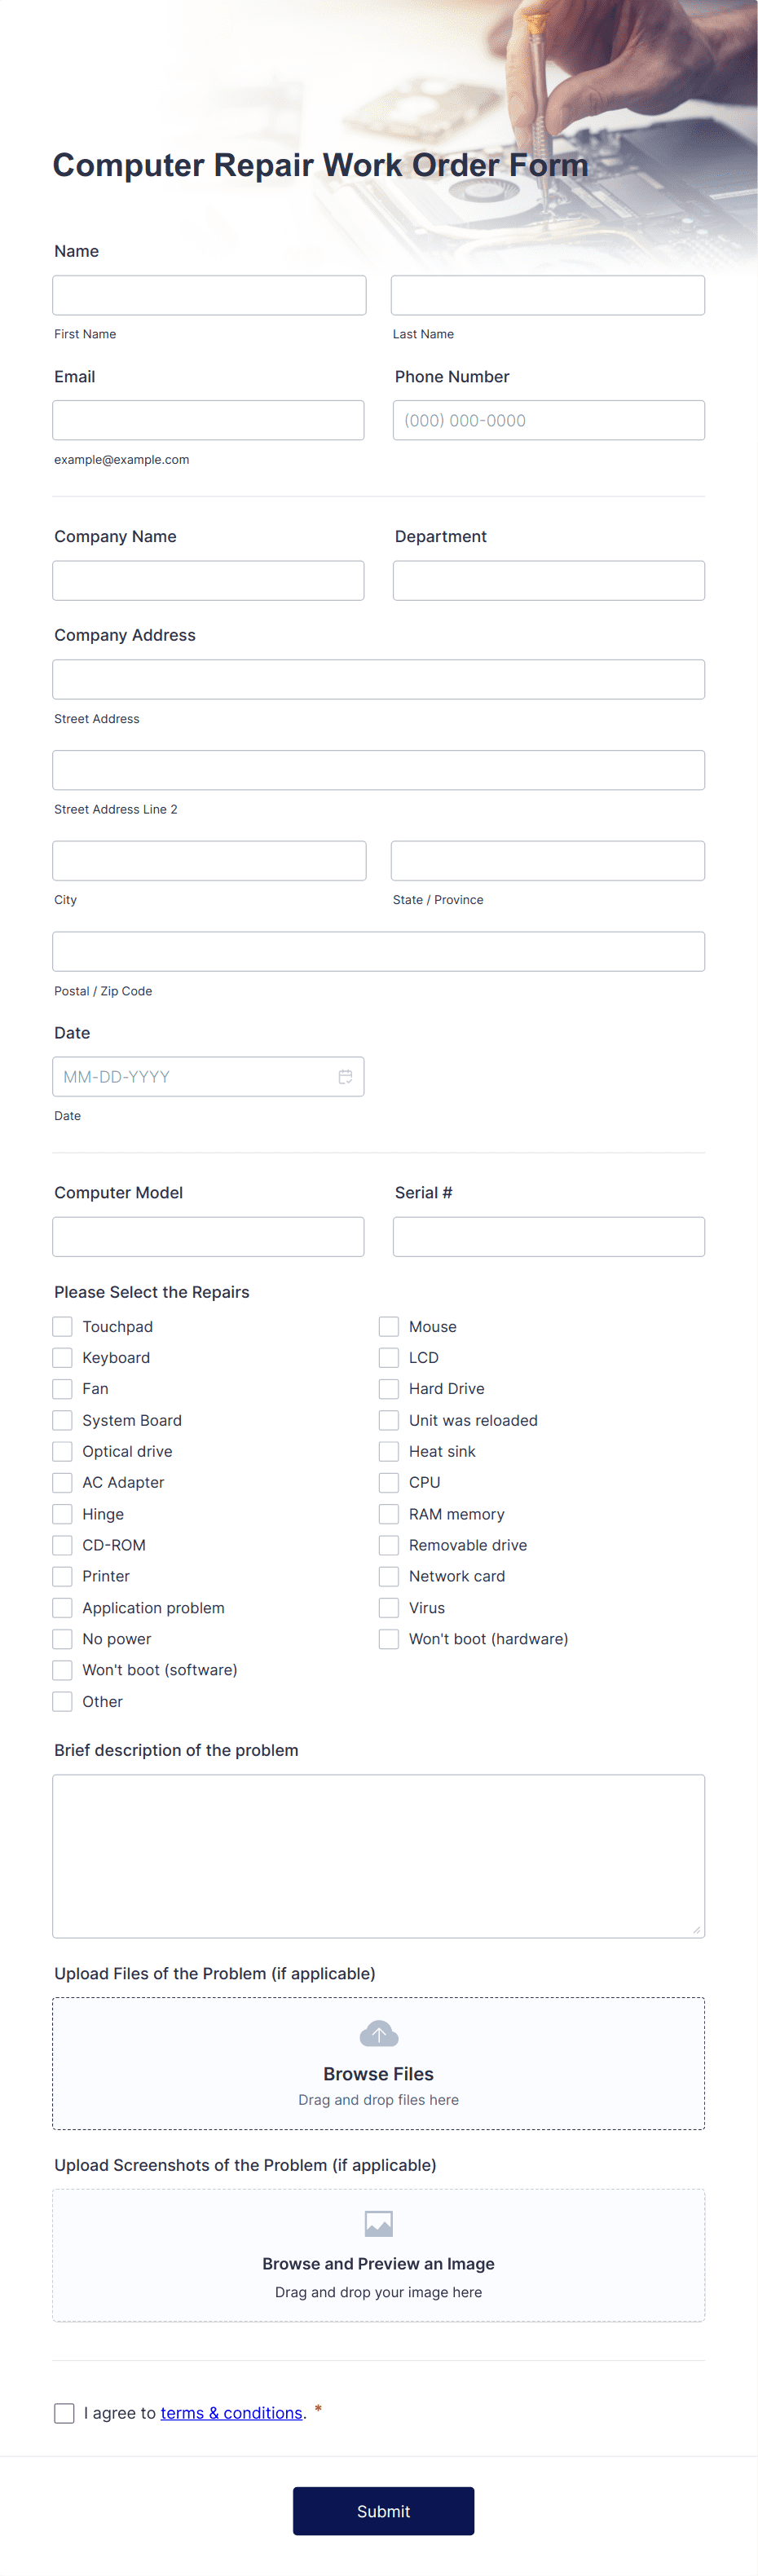Click the cloud upload icon
Screen dimensions: 758x2576
[379, 2034]
